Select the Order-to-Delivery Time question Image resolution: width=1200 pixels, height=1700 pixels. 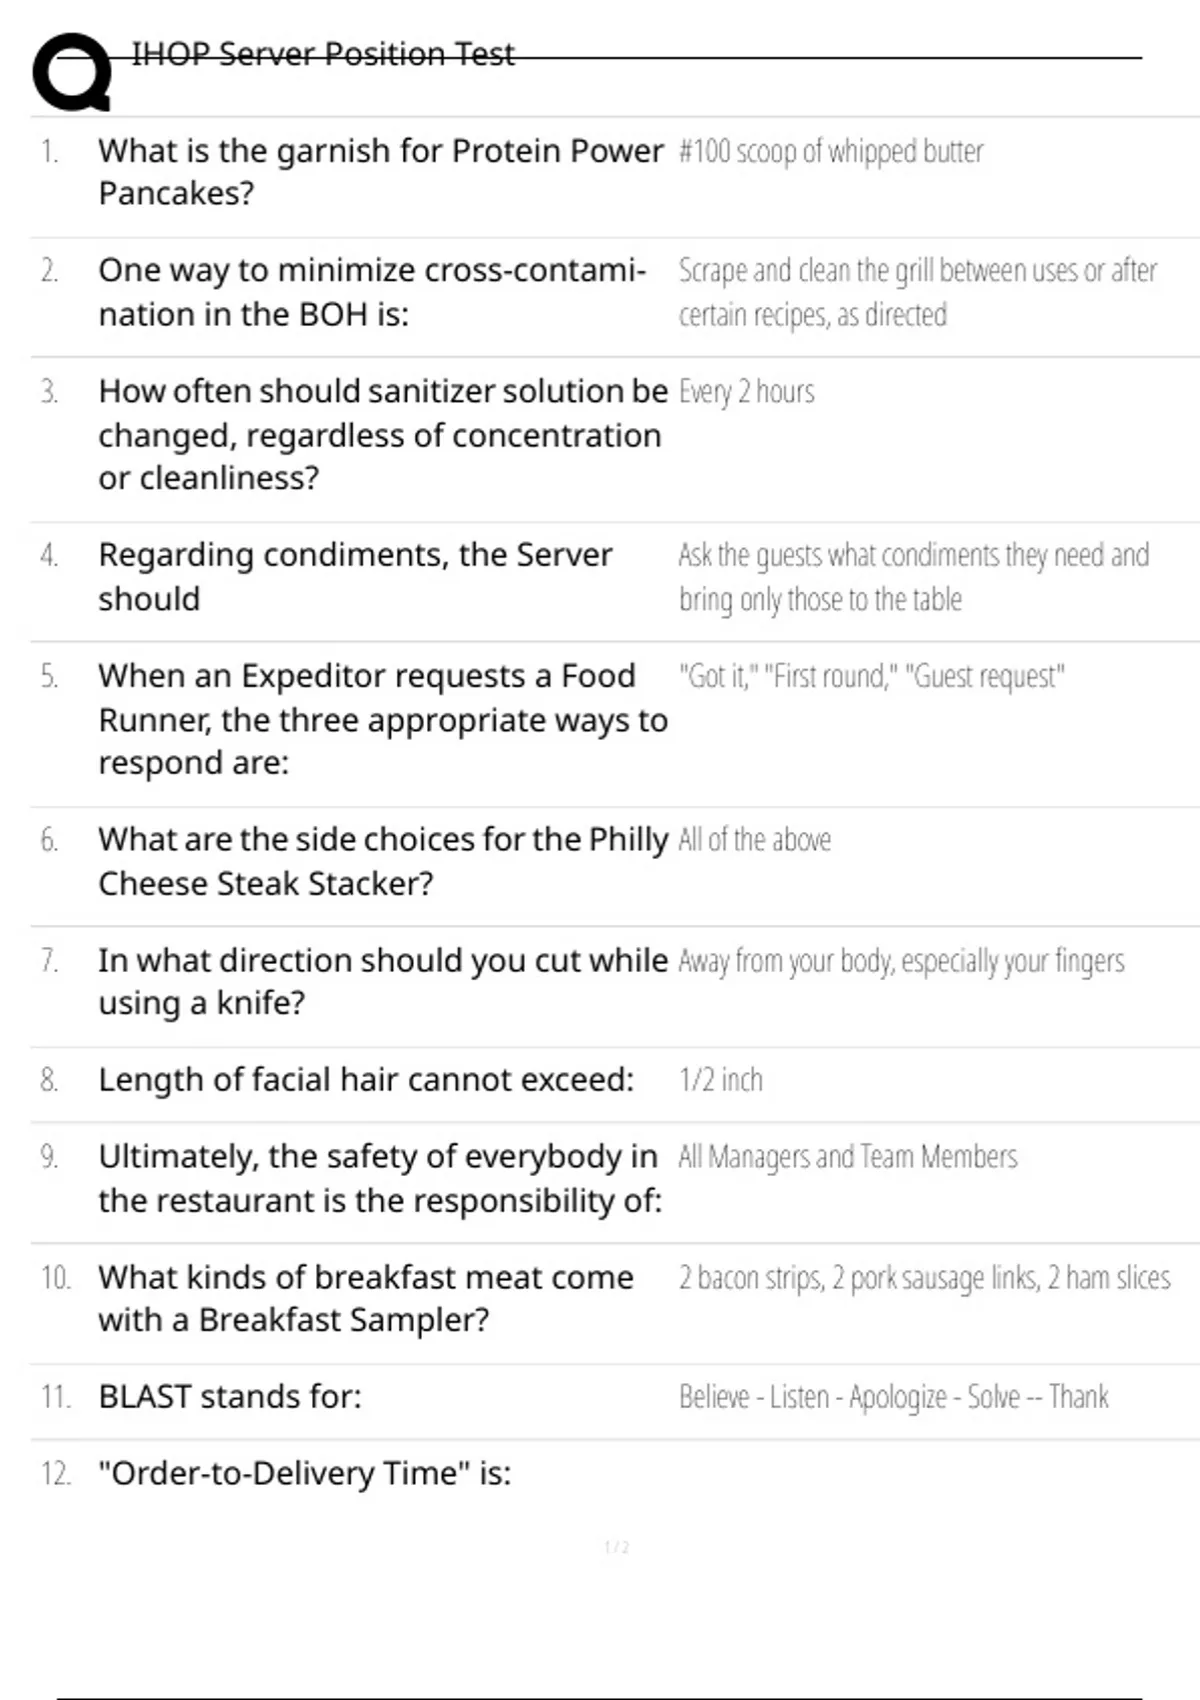click(x=304, y=1473)
